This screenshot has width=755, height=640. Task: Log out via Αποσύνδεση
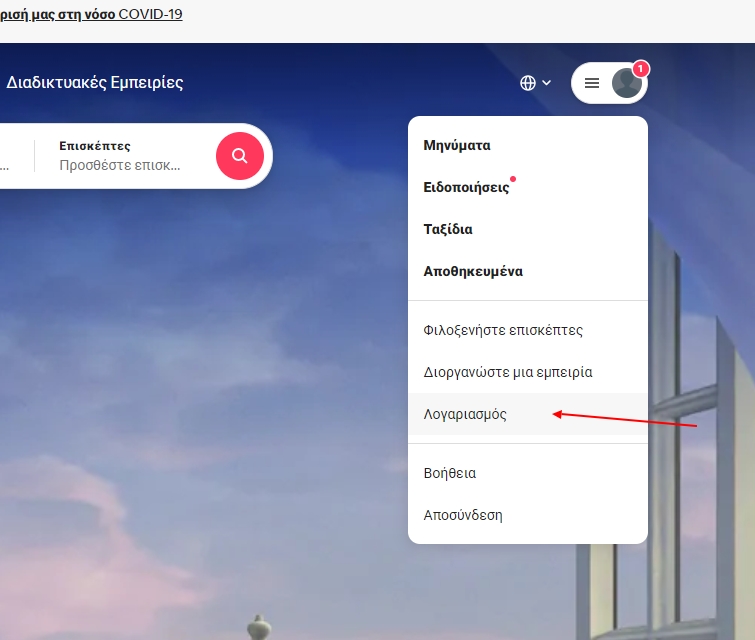point(463,516)
